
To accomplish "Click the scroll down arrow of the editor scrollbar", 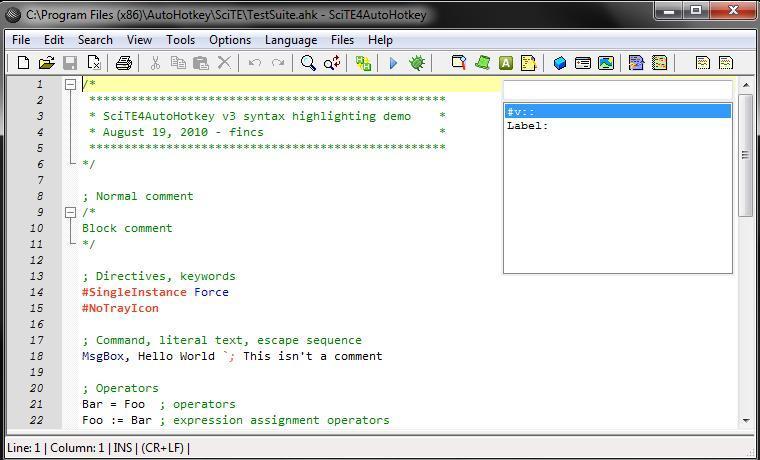I will click(746, 421).
